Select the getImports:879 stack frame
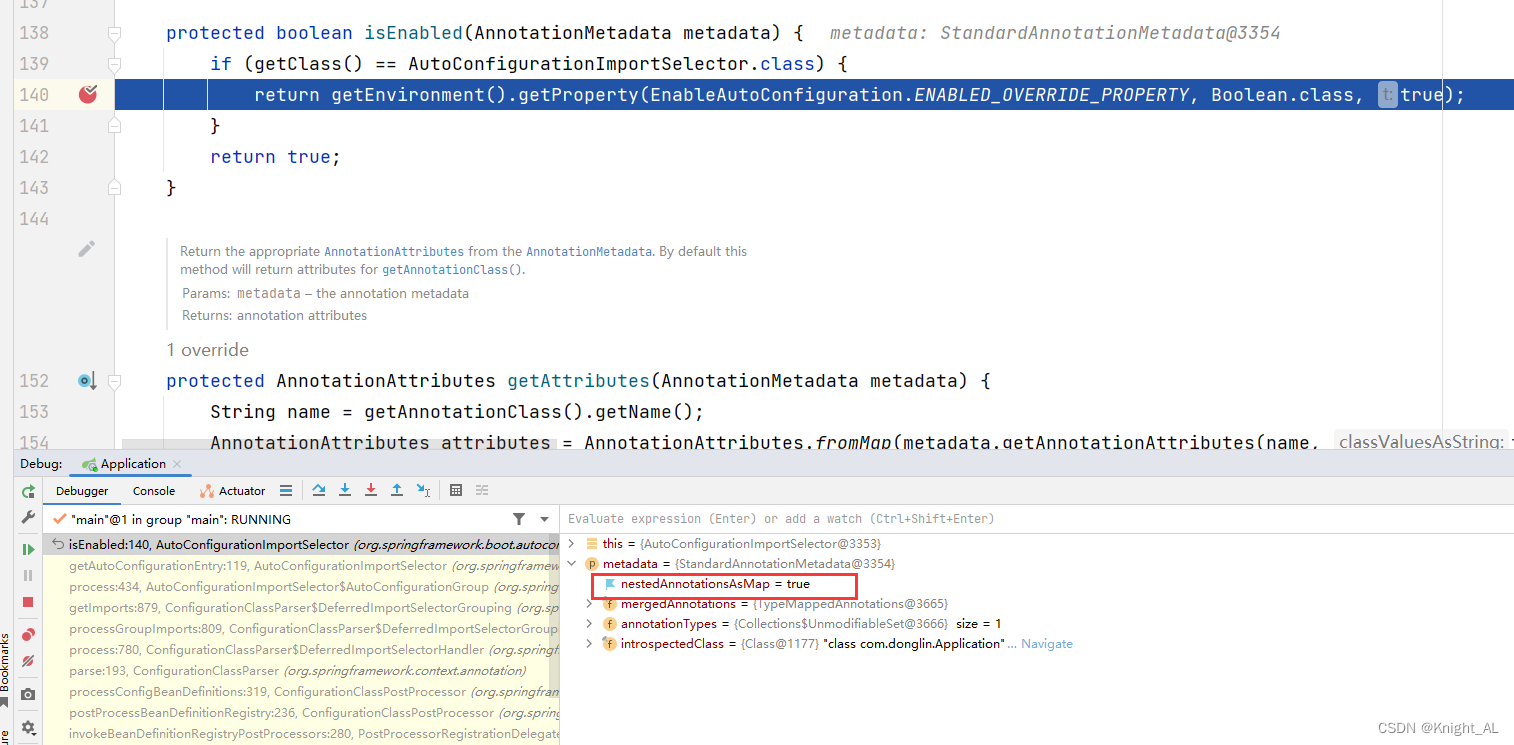Screen dimensions: 1514x745 [301, 608]
